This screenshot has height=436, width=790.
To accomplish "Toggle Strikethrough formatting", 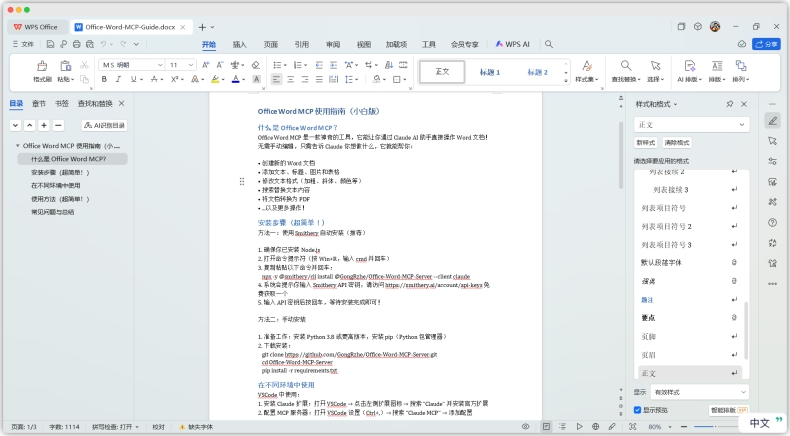I will [154, 79].
